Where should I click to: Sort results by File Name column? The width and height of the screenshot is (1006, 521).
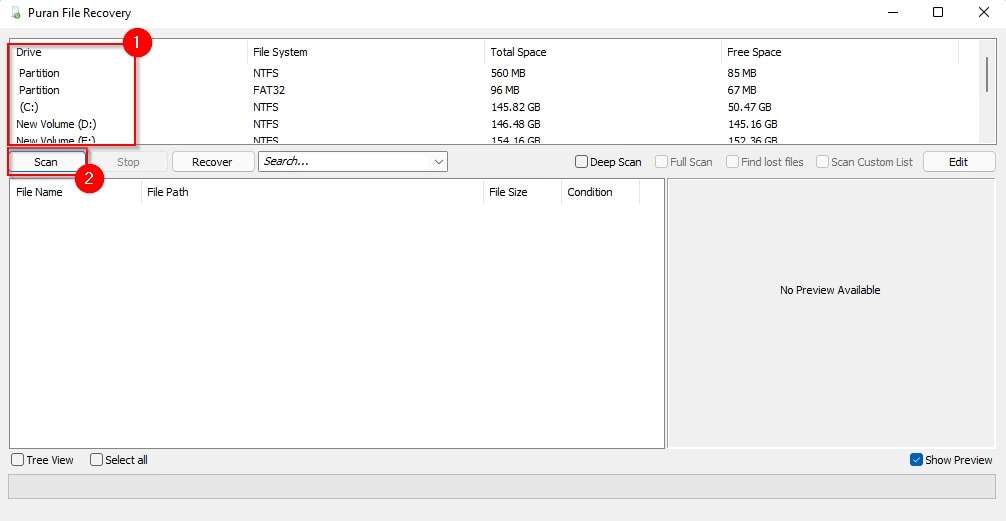pos(76,192)
